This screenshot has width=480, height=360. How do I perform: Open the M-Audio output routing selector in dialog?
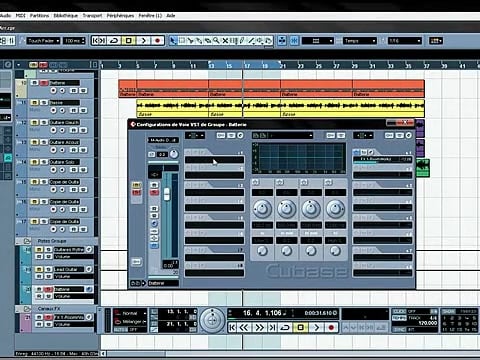point(163,140)
